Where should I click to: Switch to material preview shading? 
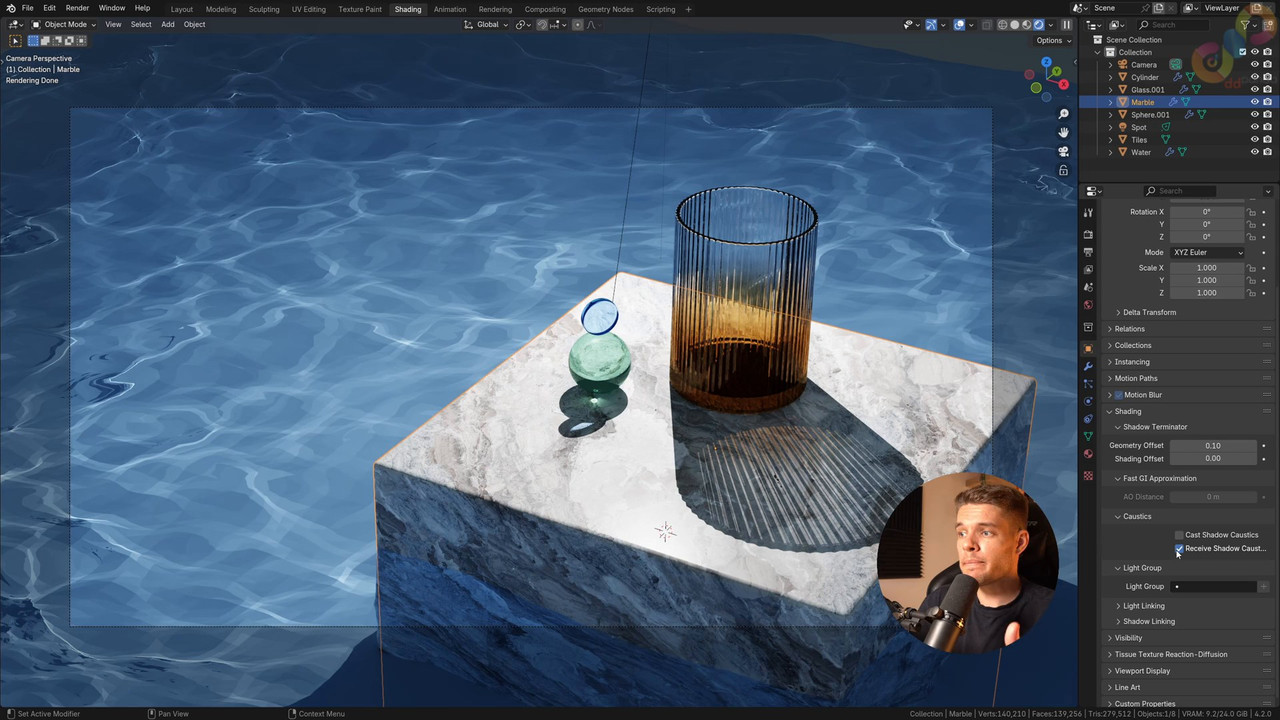(x=1026, y=25)
